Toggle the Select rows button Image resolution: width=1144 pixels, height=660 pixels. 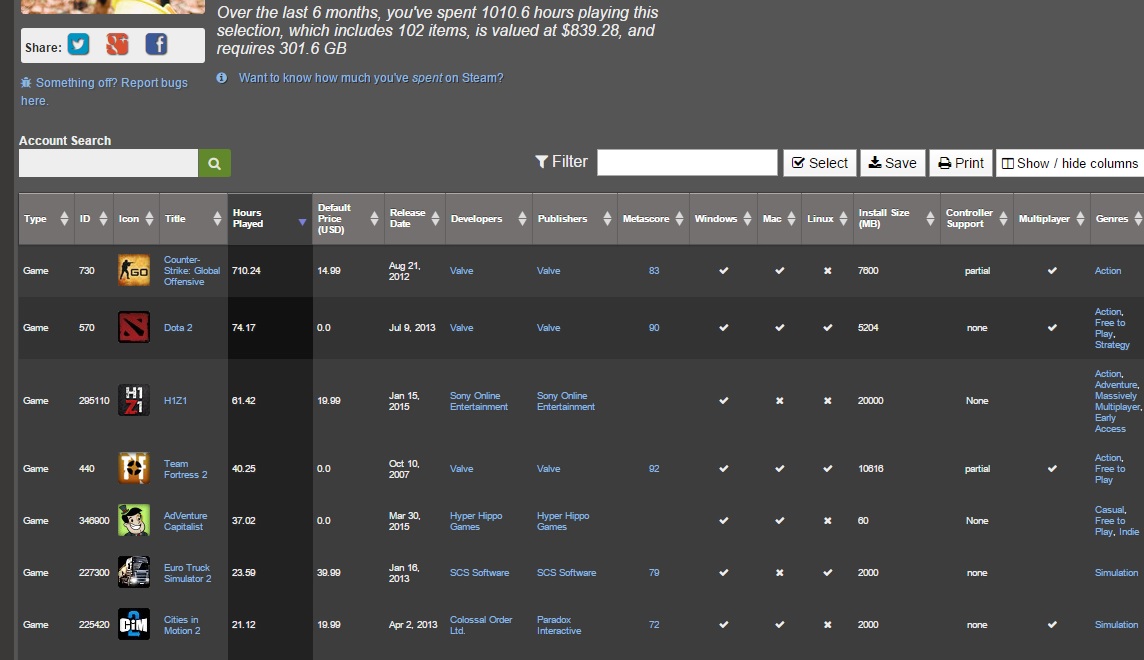click(x=820, y=163)
